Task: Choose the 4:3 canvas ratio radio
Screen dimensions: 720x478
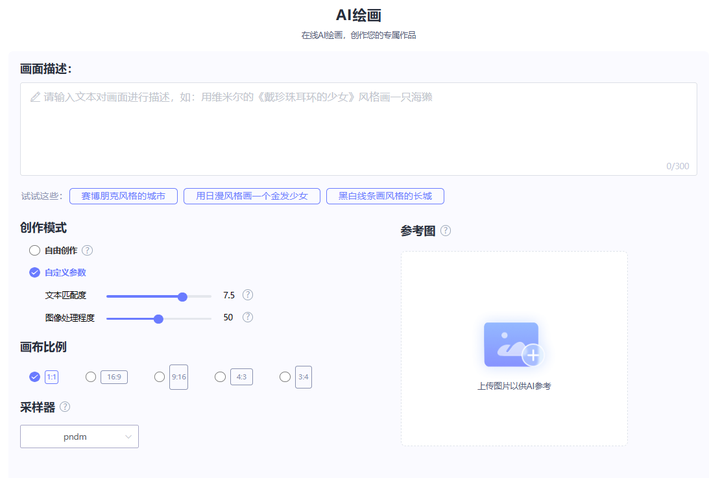Action: (220, 377)
